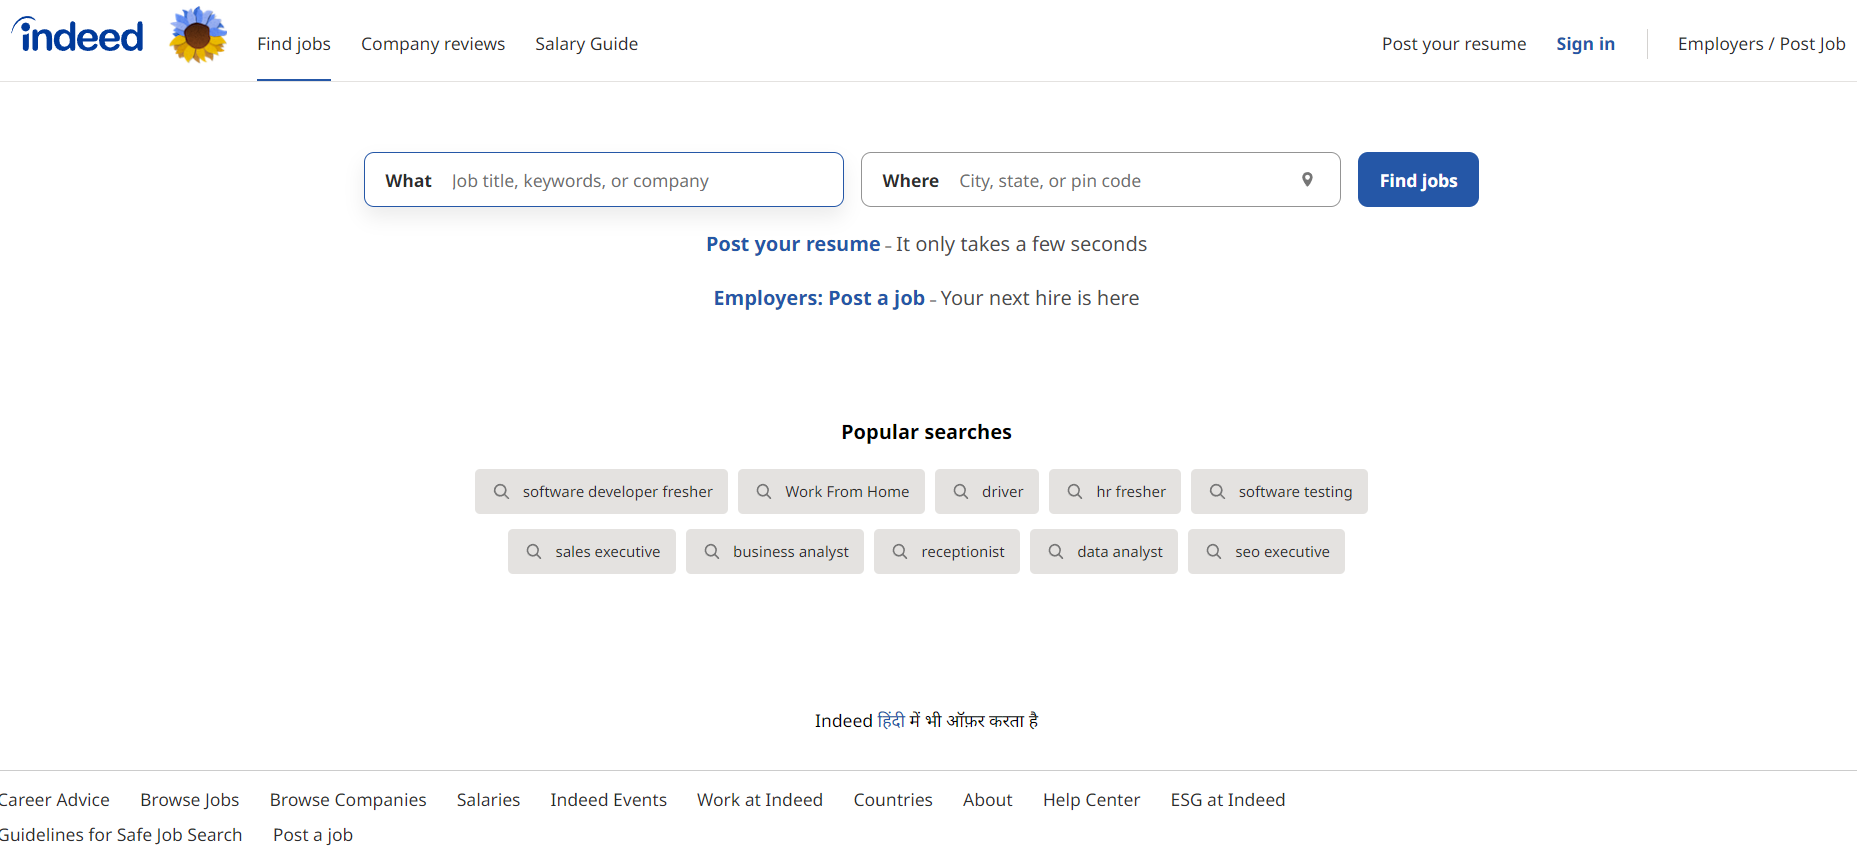Click search icon on software developer fresher chip
The image size is (1857, 857).
(501, 492)
